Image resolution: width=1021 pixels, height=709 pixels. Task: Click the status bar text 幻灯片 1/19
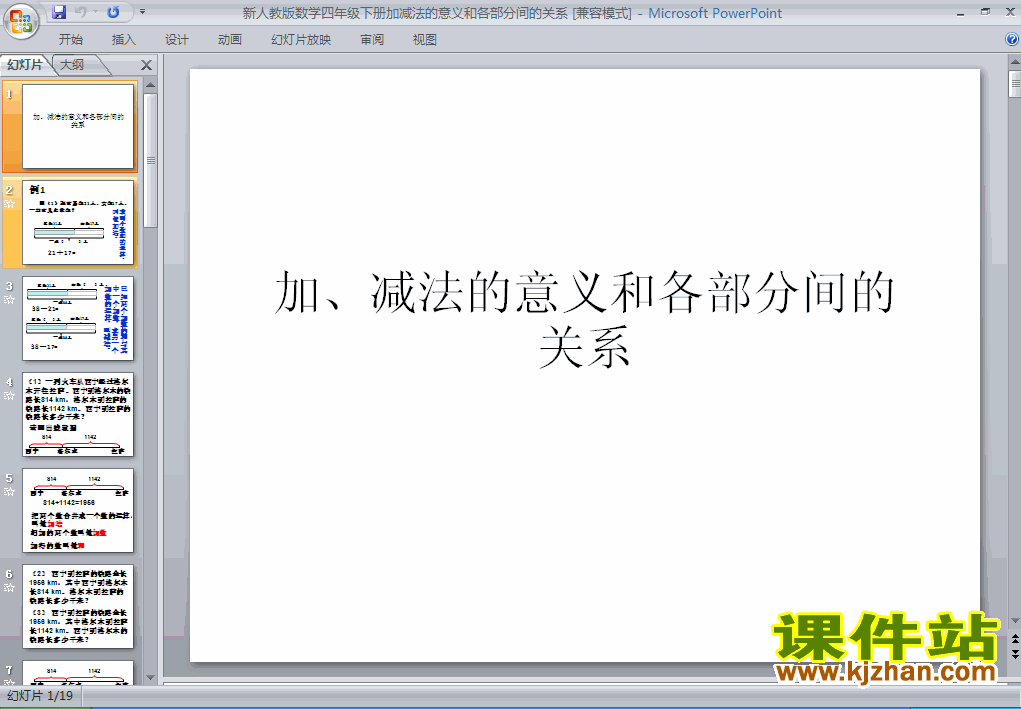tap(40, 696)
